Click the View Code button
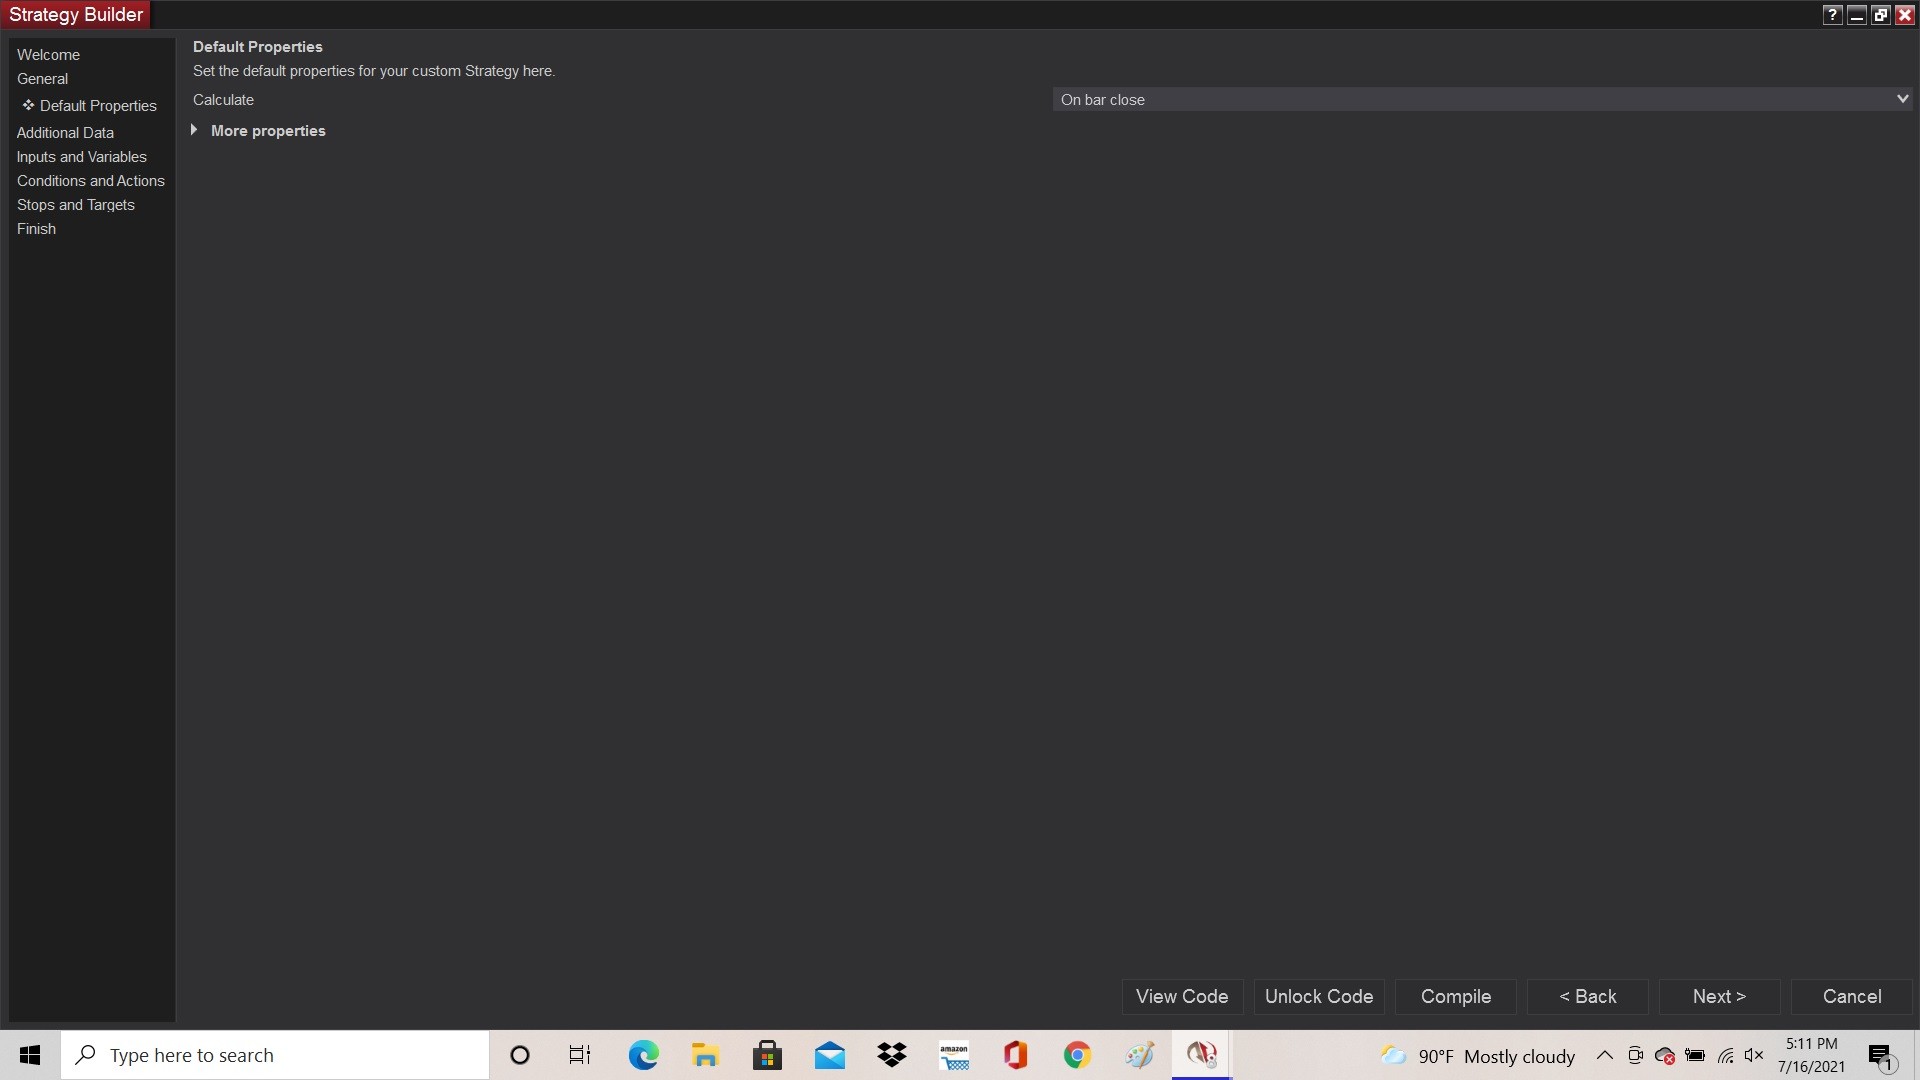This screenshot has height=1080, width=1920. pyautogui.click(x=1181, y=996)
